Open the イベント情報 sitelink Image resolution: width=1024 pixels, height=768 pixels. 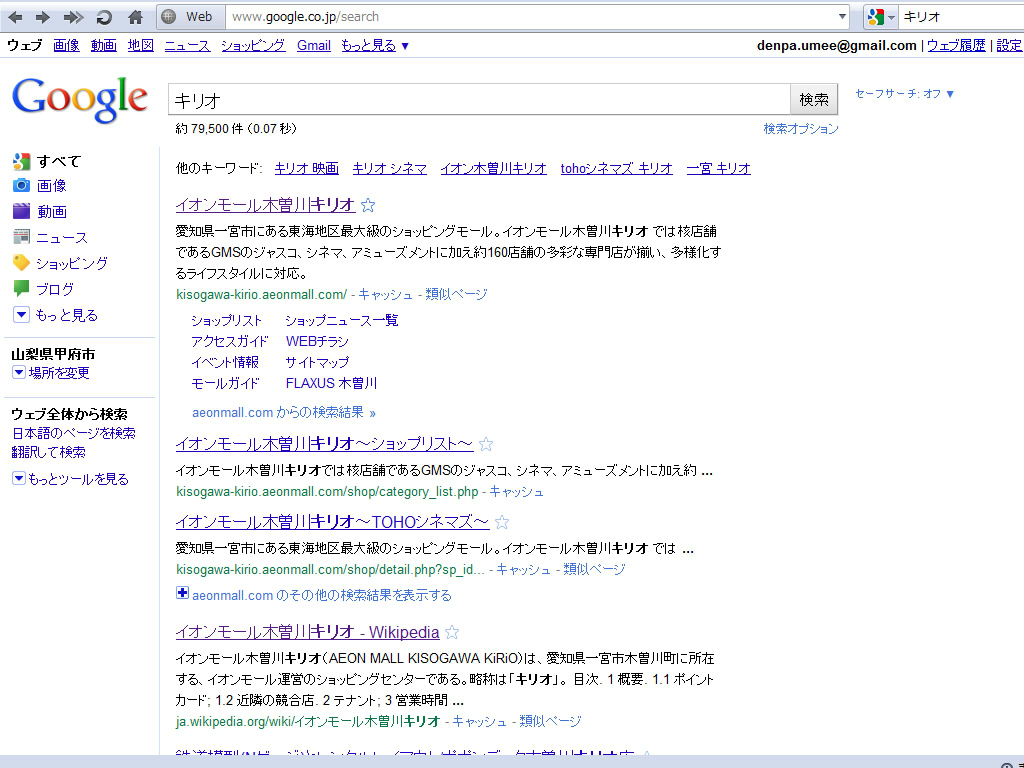click(x=225, y=362)
